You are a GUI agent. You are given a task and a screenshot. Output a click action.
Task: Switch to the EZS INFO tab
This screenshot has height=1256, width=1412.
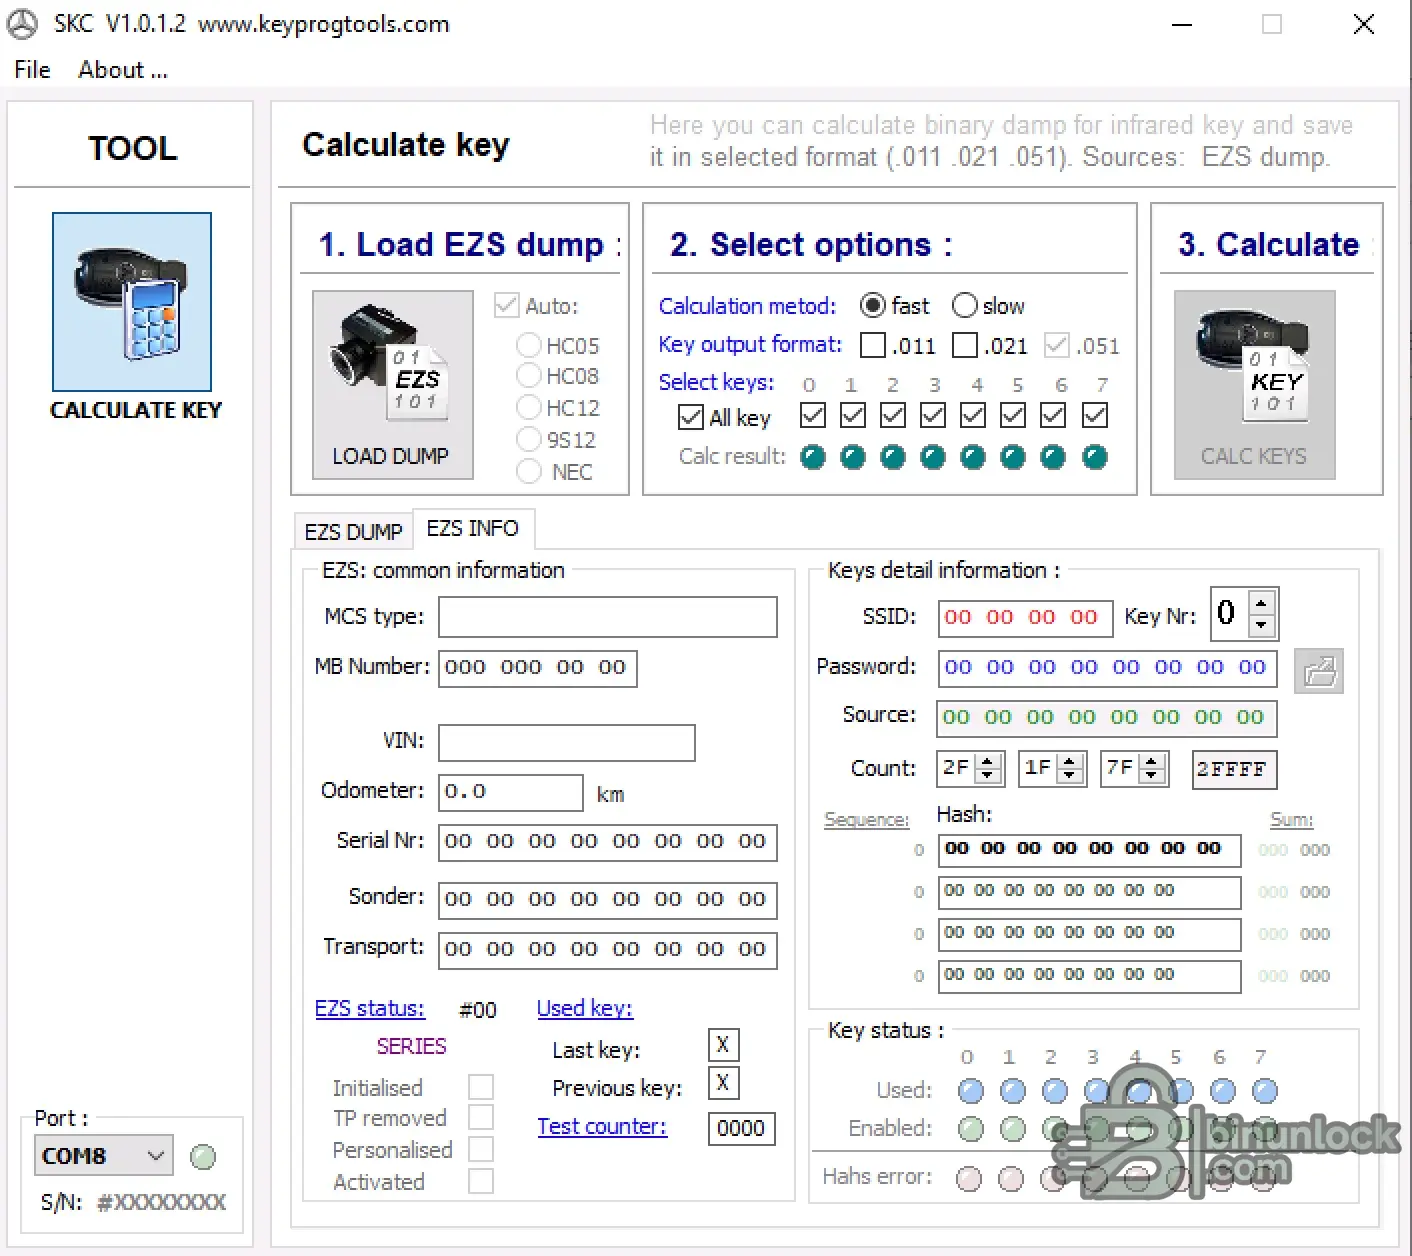473,528
